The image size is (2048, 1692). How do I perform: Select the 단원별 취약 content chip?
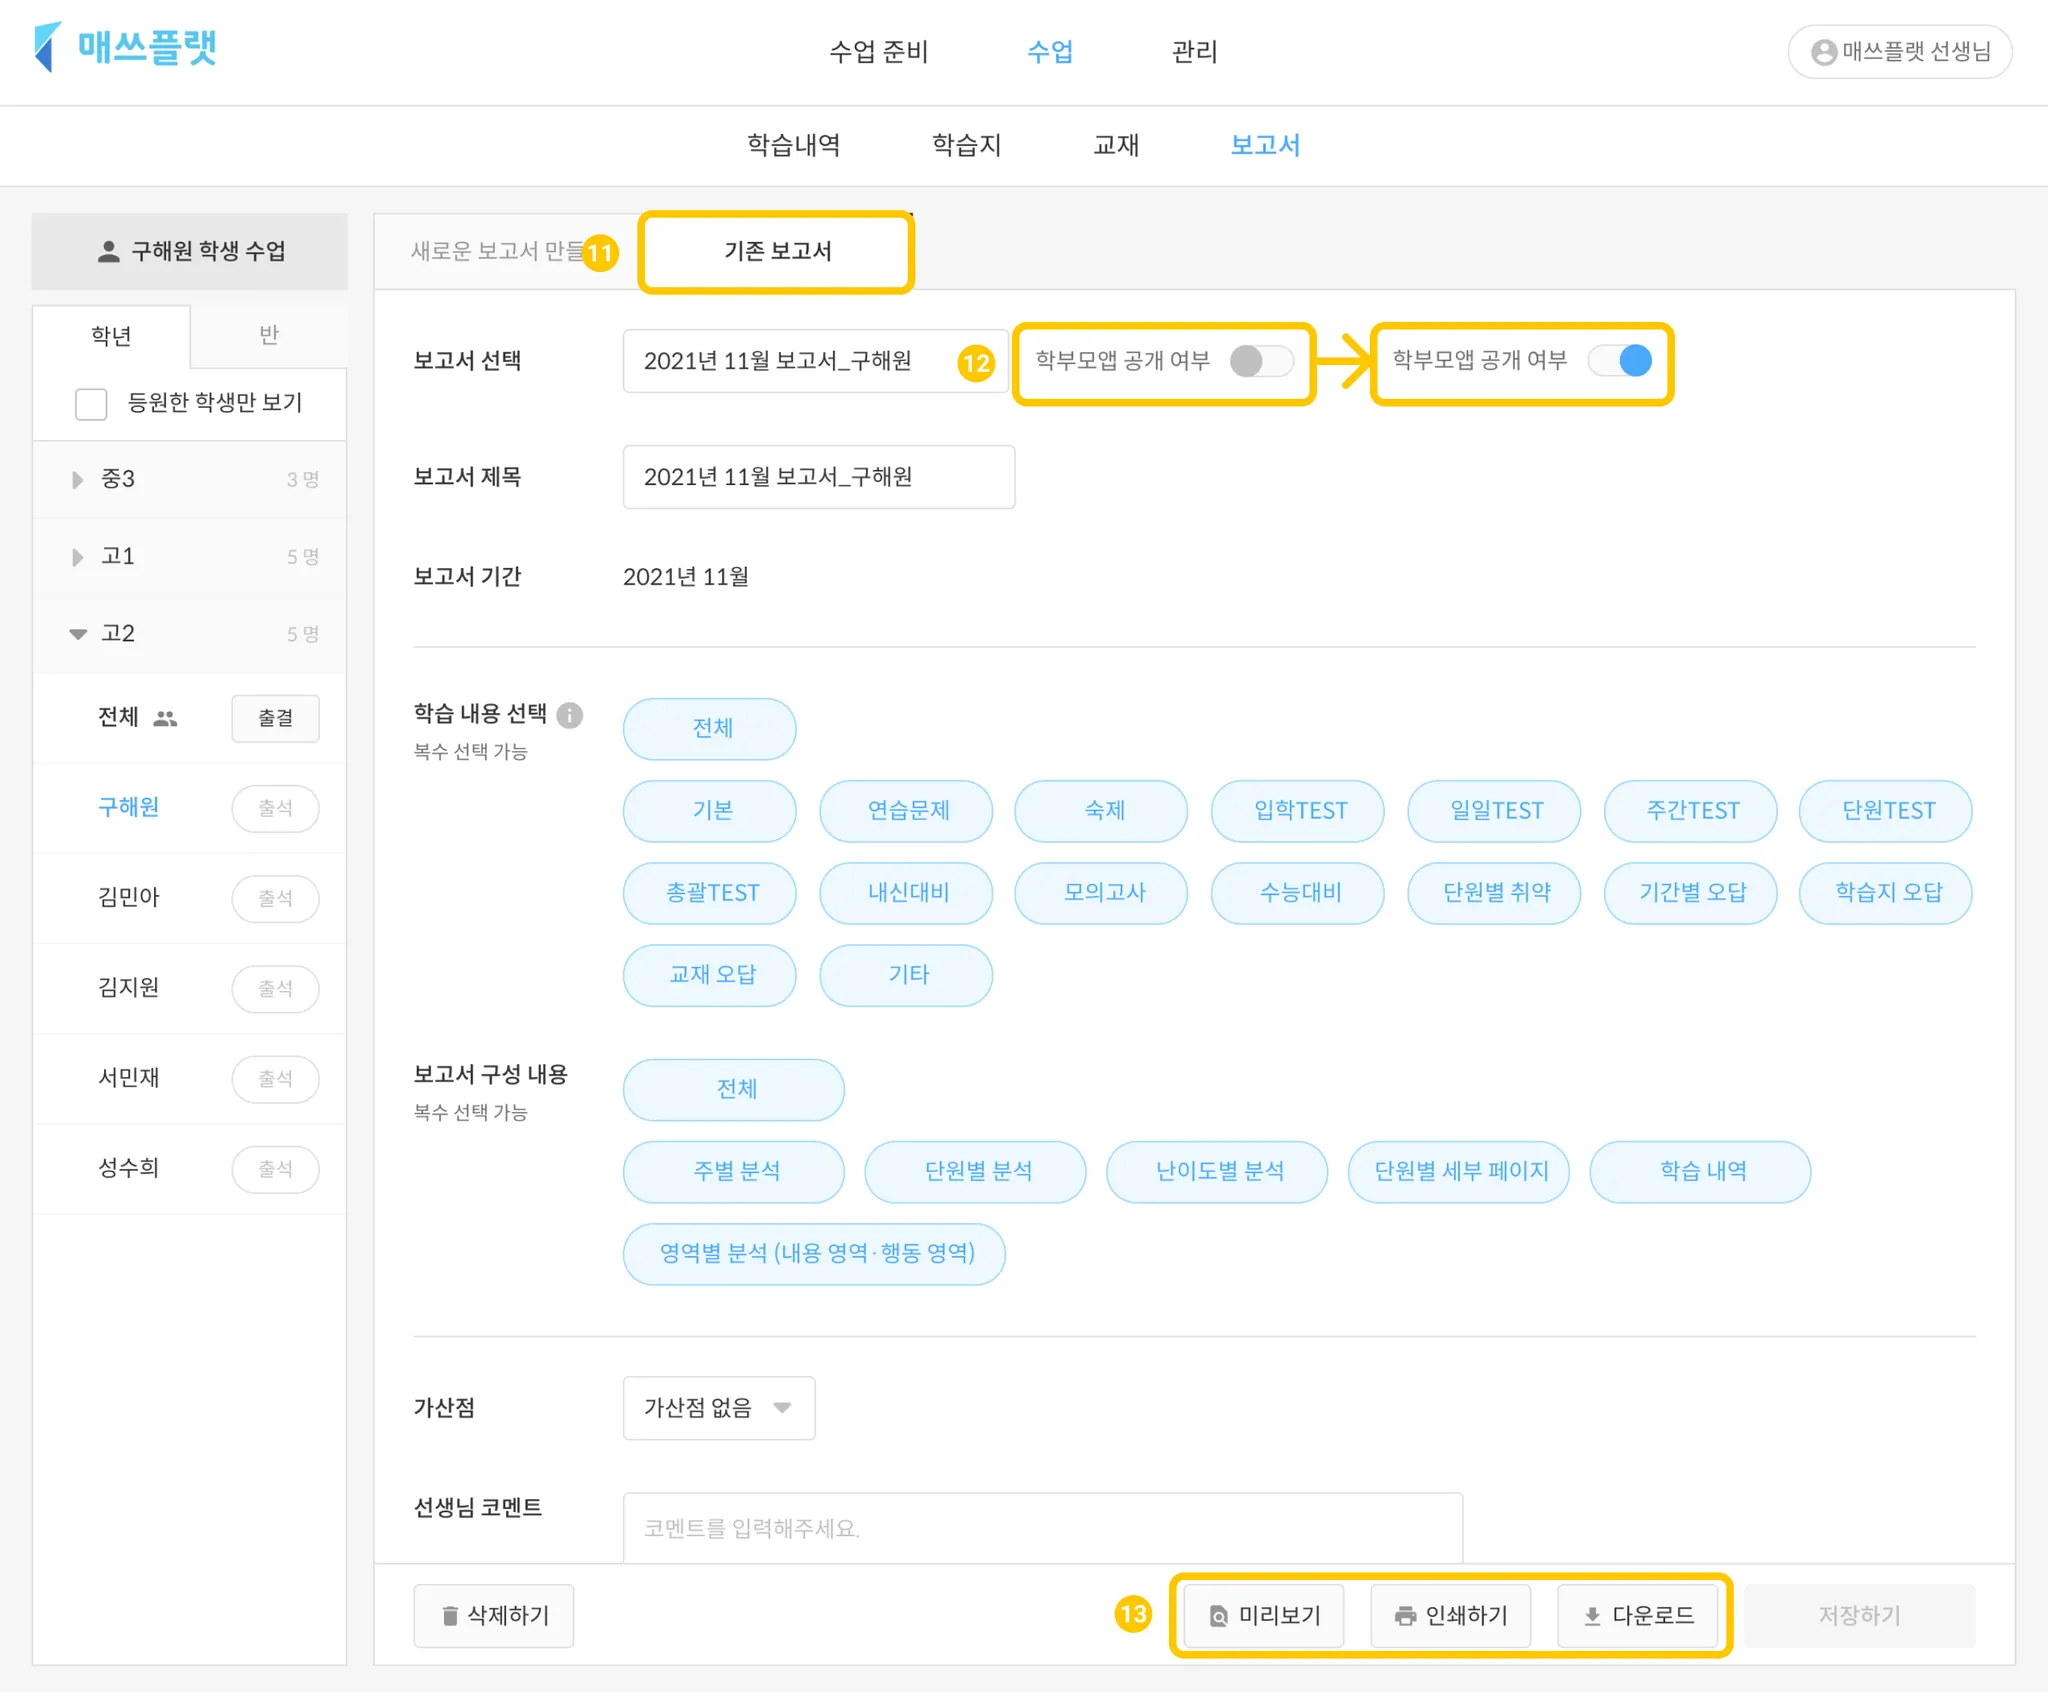coord(1495,892)
